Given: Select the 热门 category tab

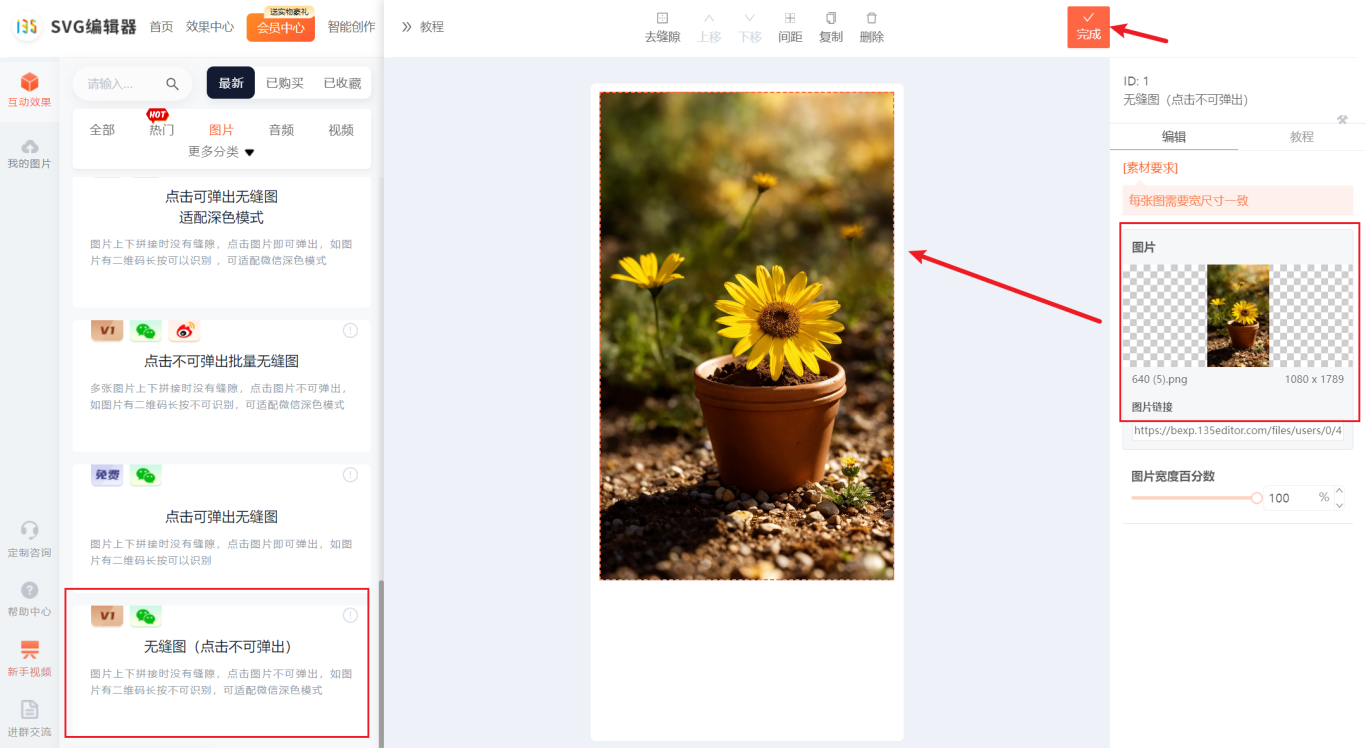Looking at the screenshot, I should (161, 130).
